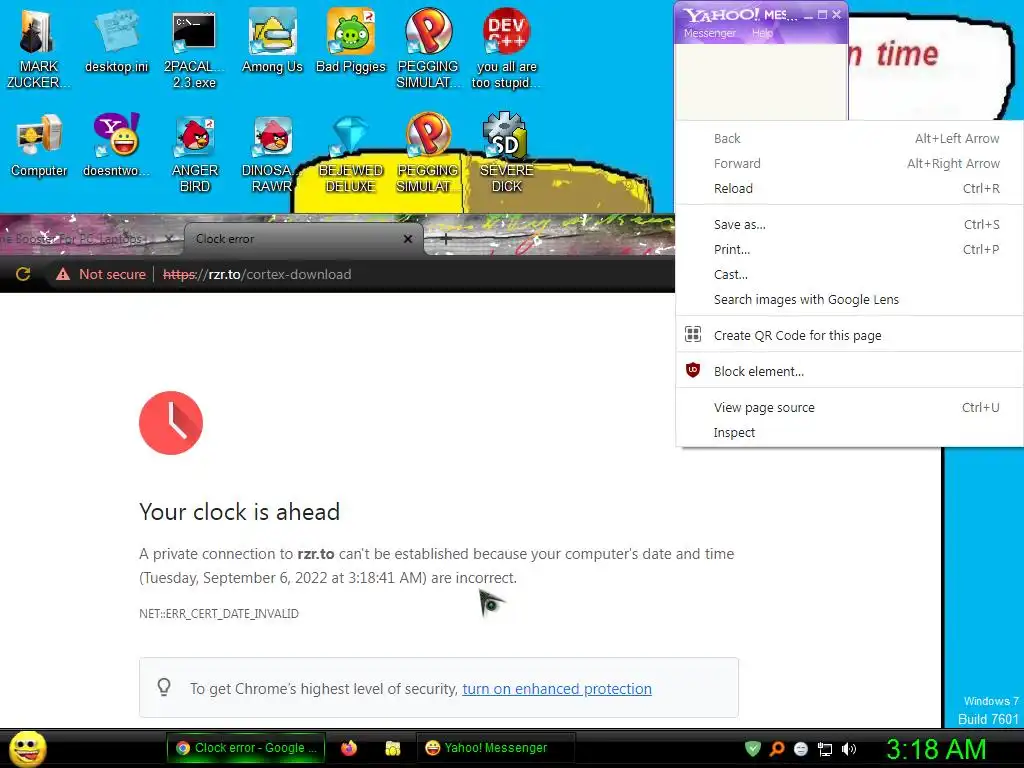This screenshot has width=1024, height=768.
Task: Click the smiley face tray icon
Action: coord(801,749)
